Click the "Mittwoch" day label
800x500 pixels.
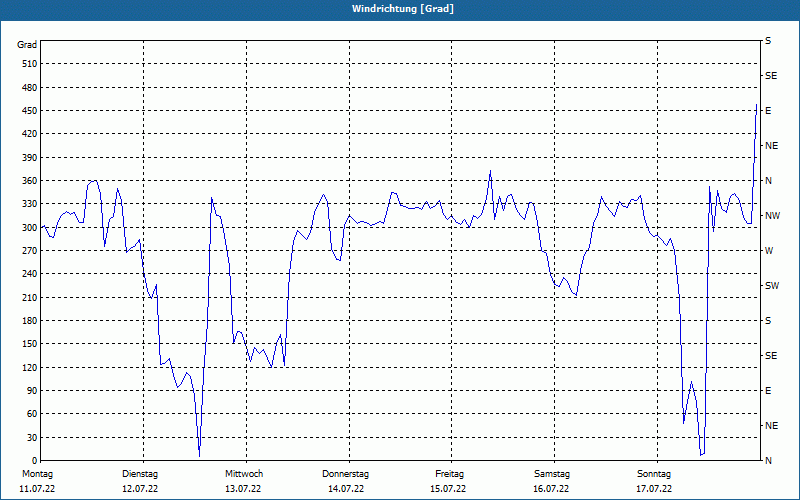click(x=244, y=474)
